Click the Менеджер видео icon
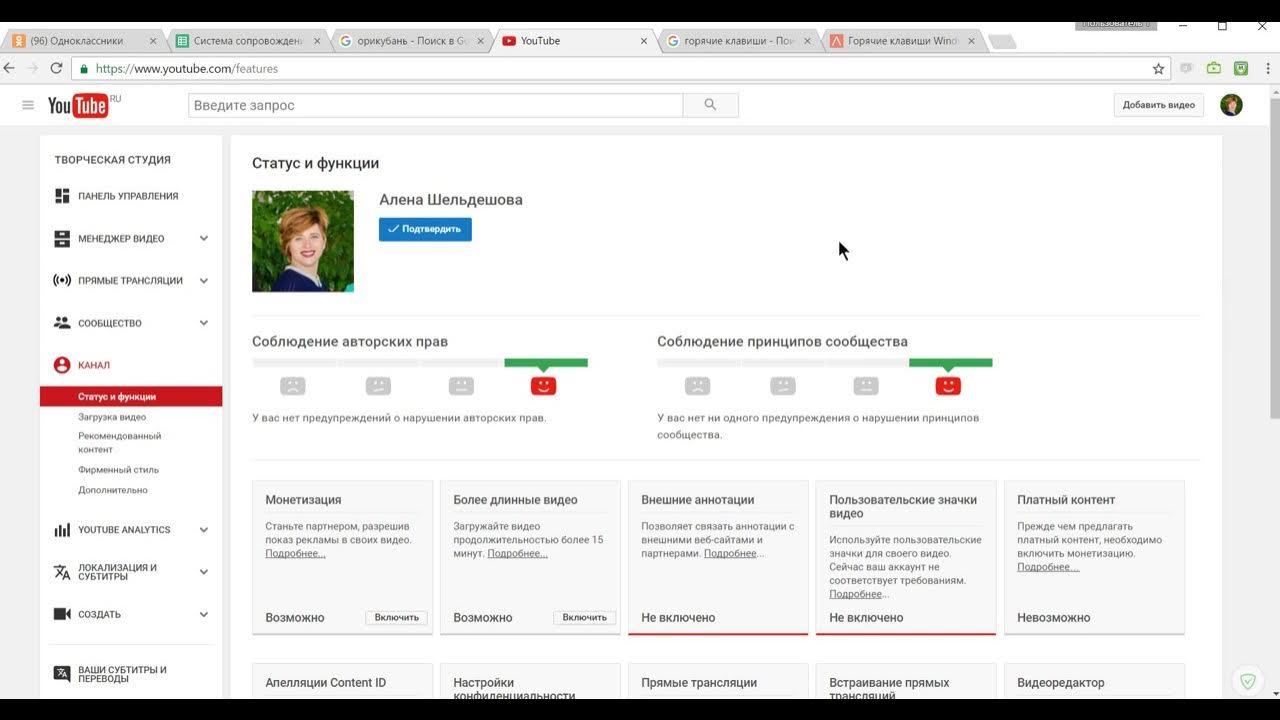 tap(62, 238)
